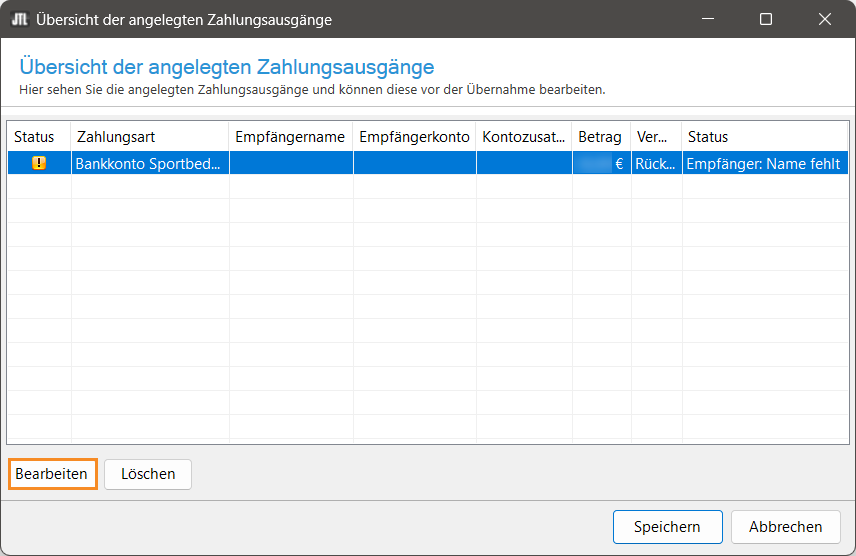Maximize the dialog window
The image size is (856, 556).
[766, 19]
